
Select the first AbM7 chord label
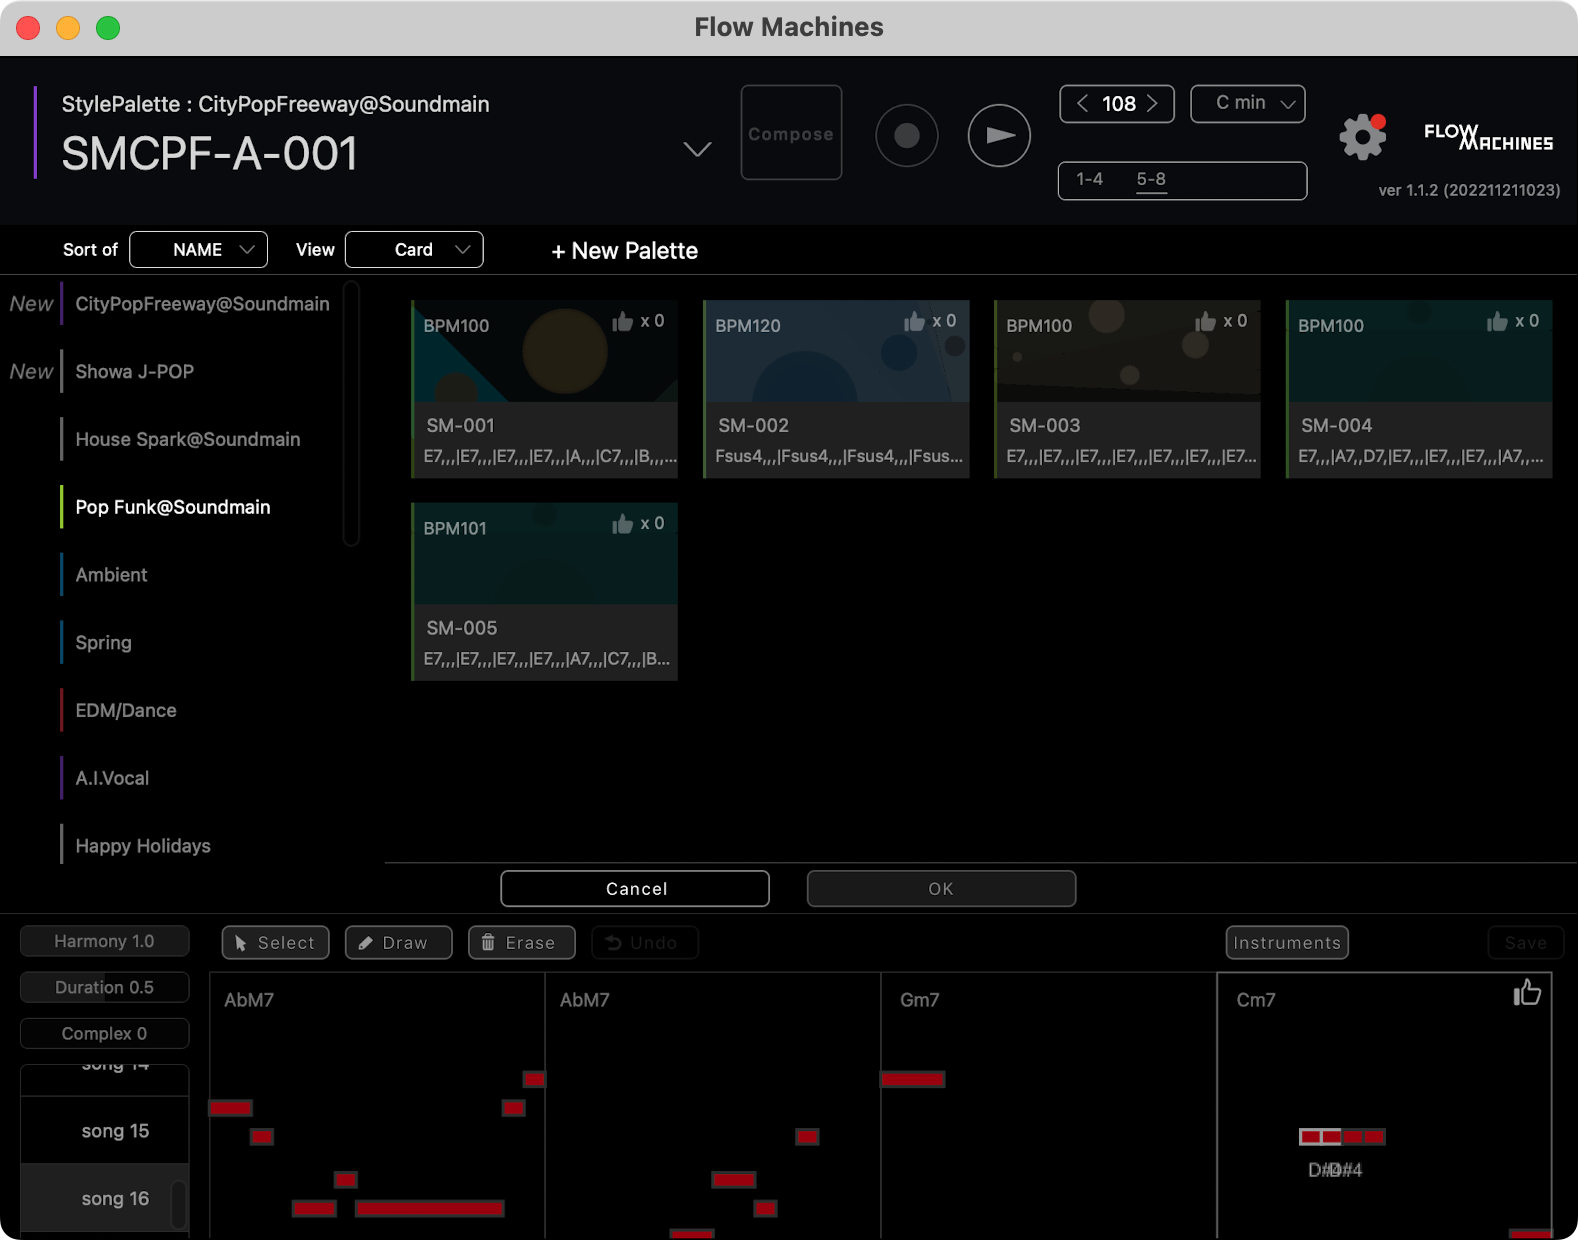249,1000
